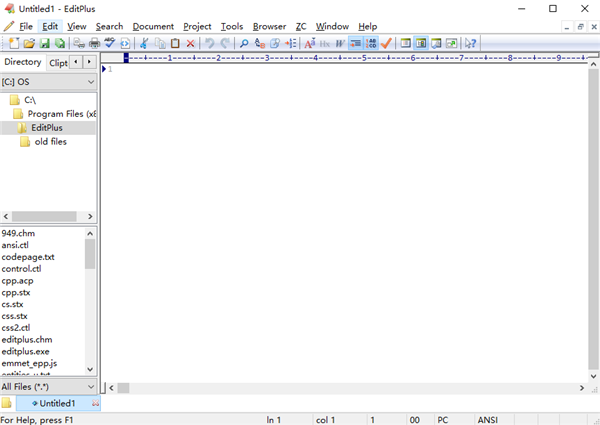This screenshot has width=600, height=425.
Task: Click the context help arrow icon
Action: click(470, 43)
